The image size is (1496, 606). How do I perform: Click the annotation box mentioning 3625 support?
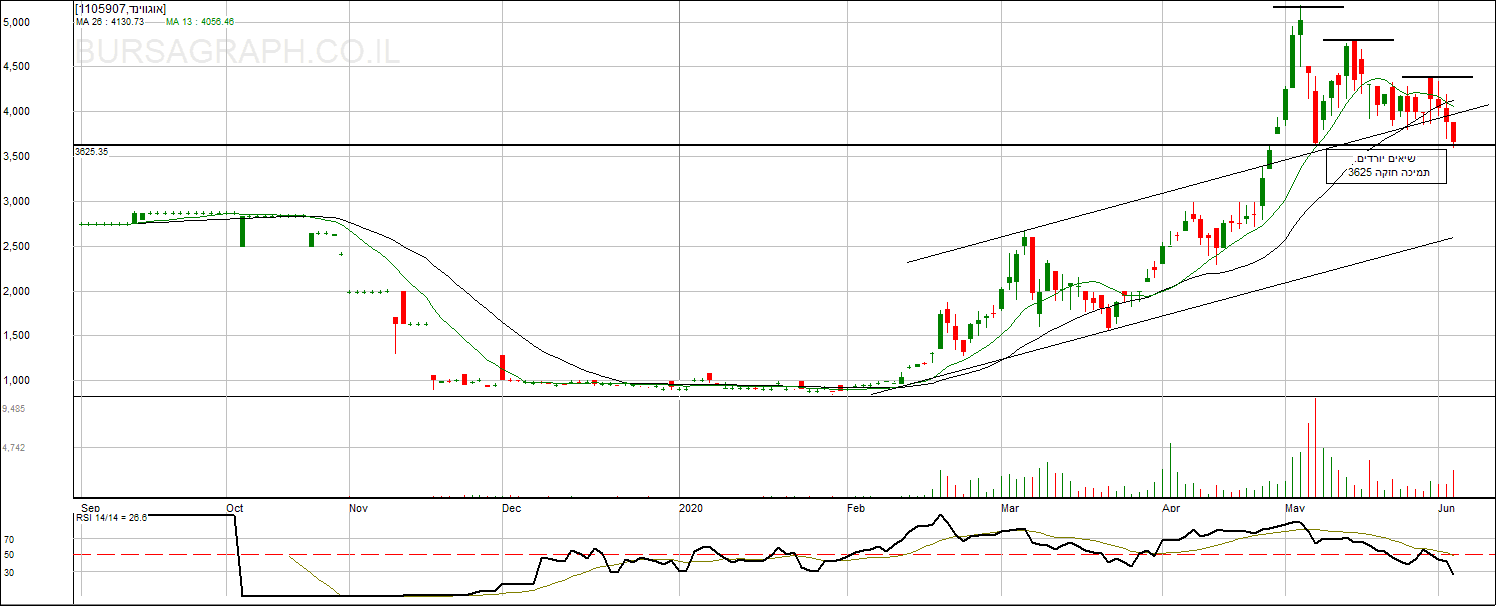1385,166
